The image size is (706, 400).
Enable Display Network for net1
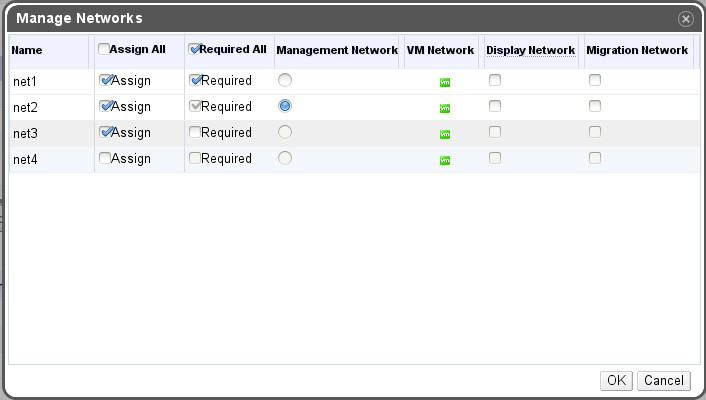(x=494, y=80)
